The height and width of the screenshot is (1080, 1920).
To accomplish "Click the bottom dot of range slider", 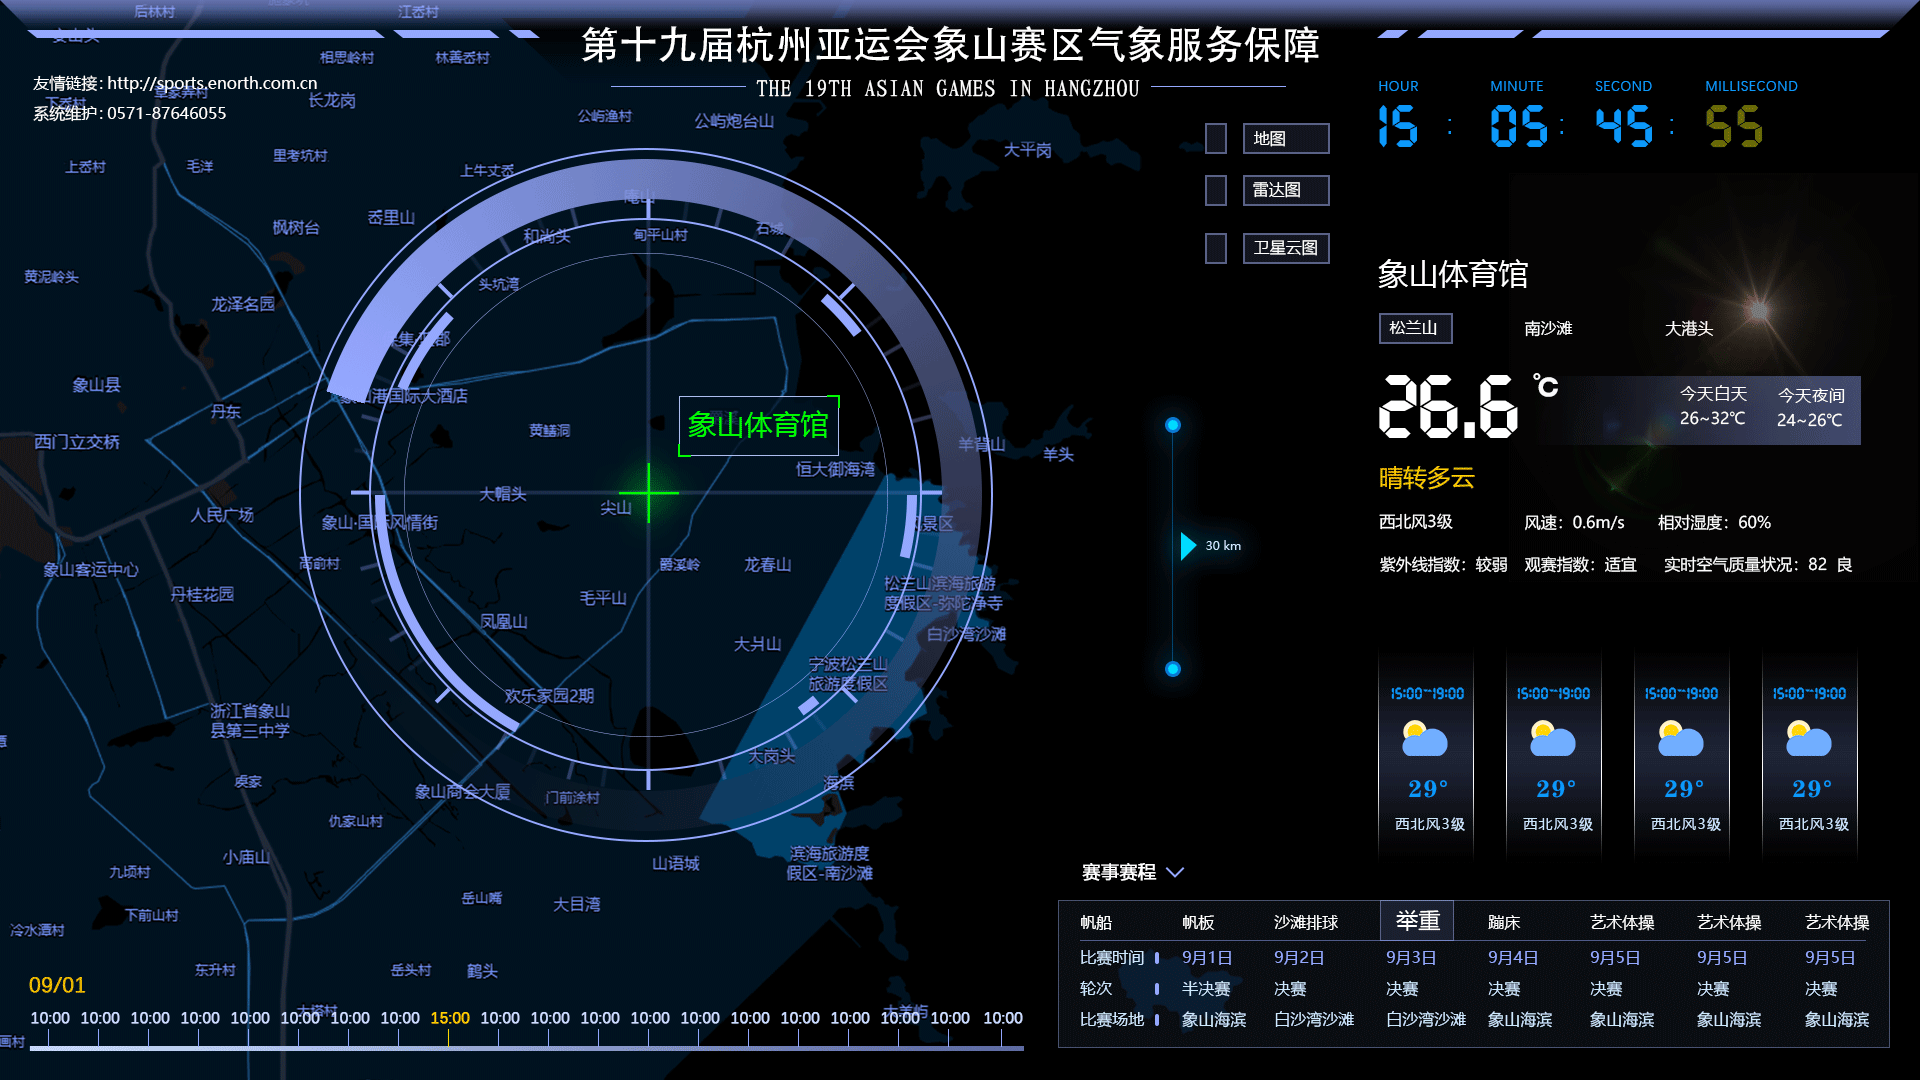I will (1173, 669).
